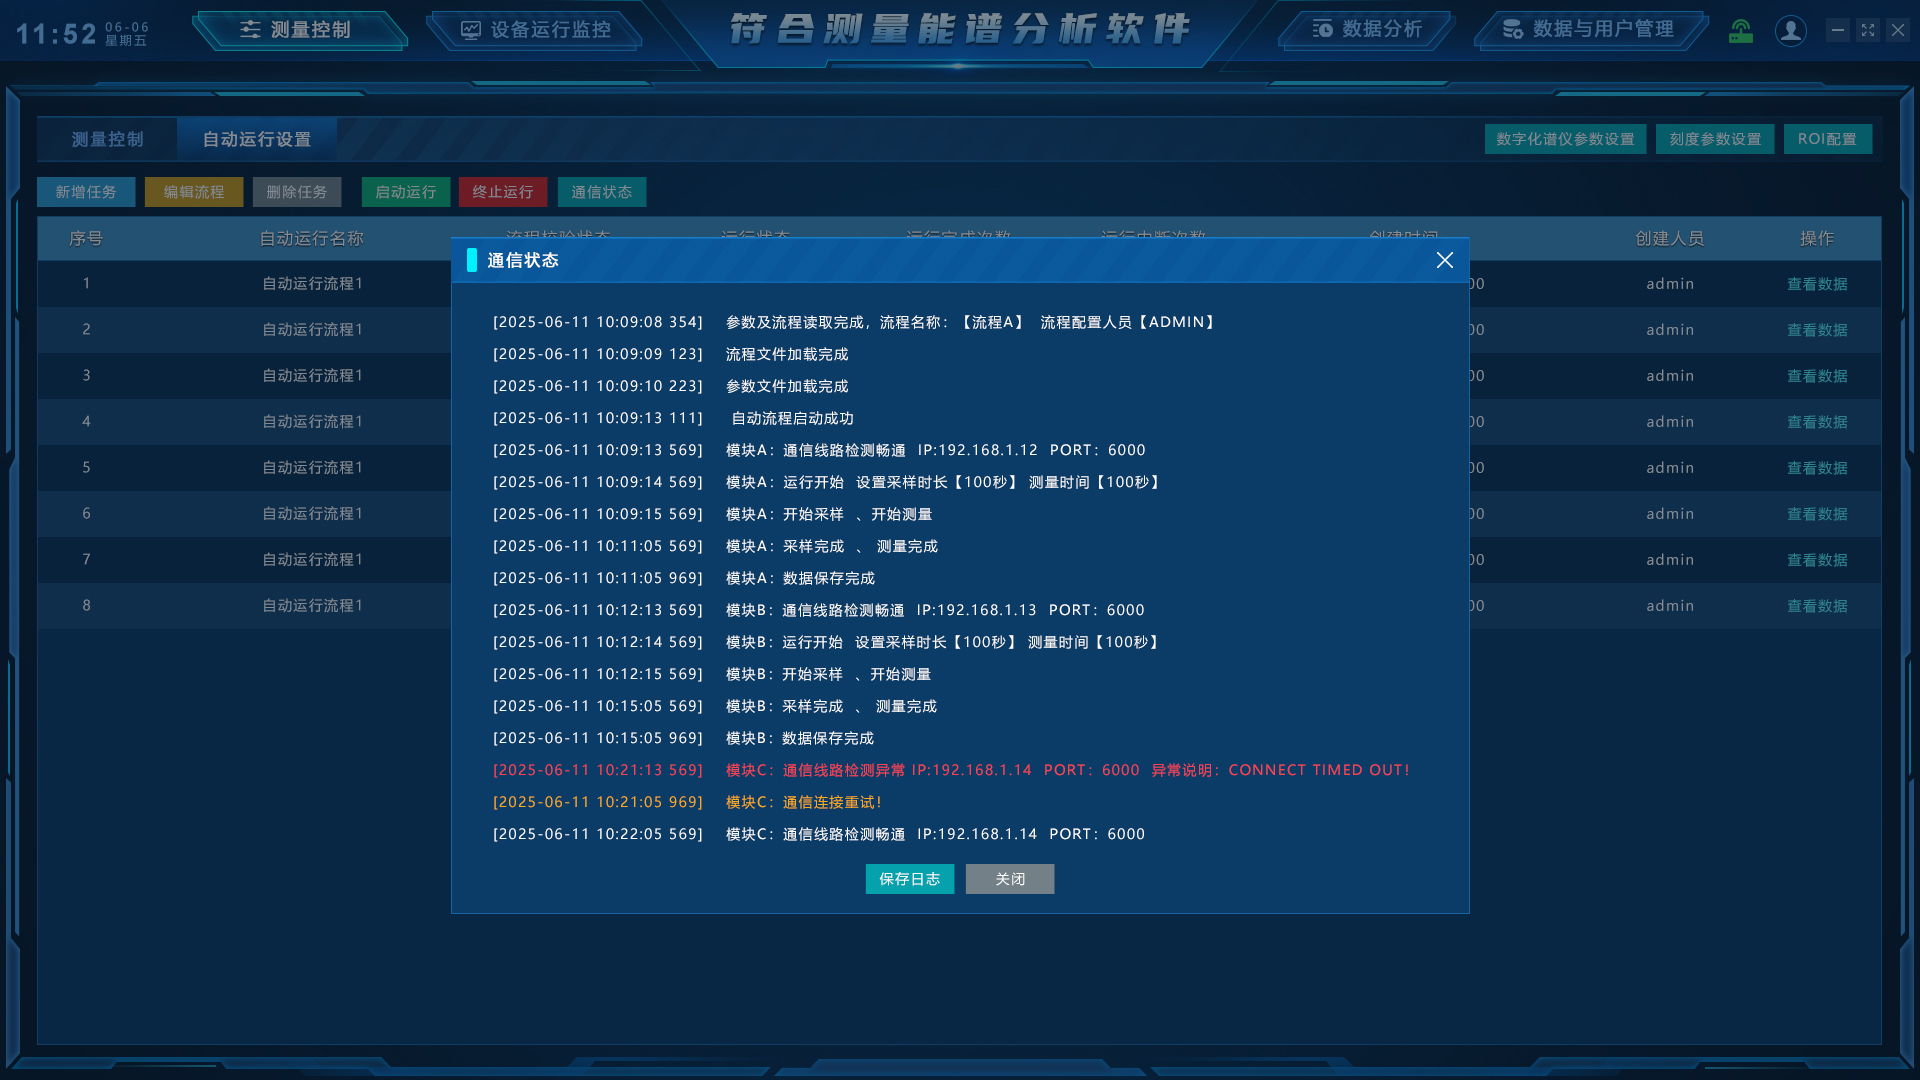The image size is (1920, 1080).
Task: Select the 自动运行设置 sub-tab
Action: (x=257, y=139)
